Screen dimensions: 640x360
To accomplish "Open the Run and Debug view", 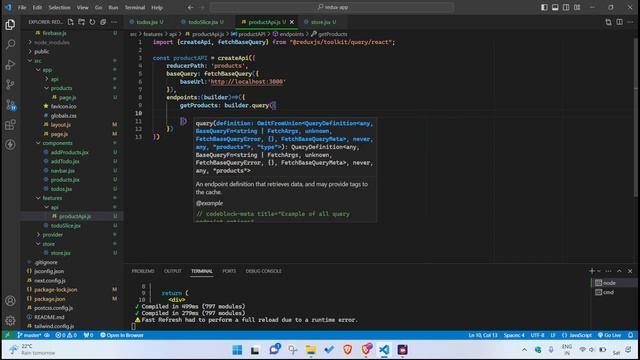I will click(x=10, y=64).
